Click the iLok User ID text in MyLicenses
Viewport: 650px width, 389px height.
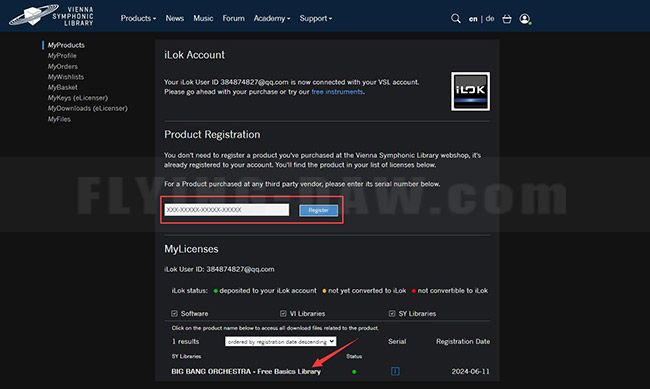(219, 269)
